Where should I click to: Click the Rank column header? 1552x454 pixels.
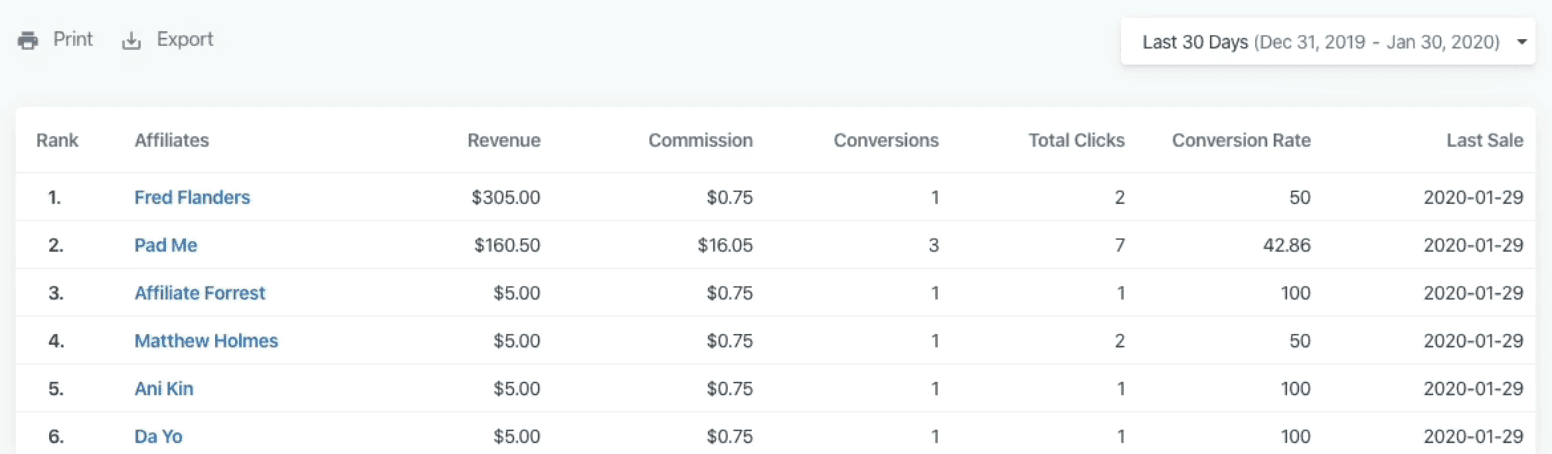[57, 140]
